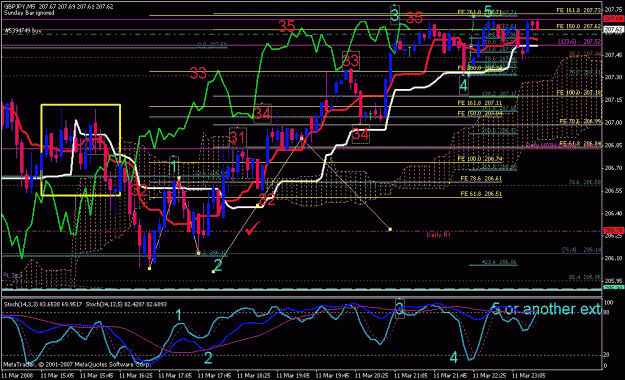Click cyan wave '1' label in price chart

(x=174, y=165)
